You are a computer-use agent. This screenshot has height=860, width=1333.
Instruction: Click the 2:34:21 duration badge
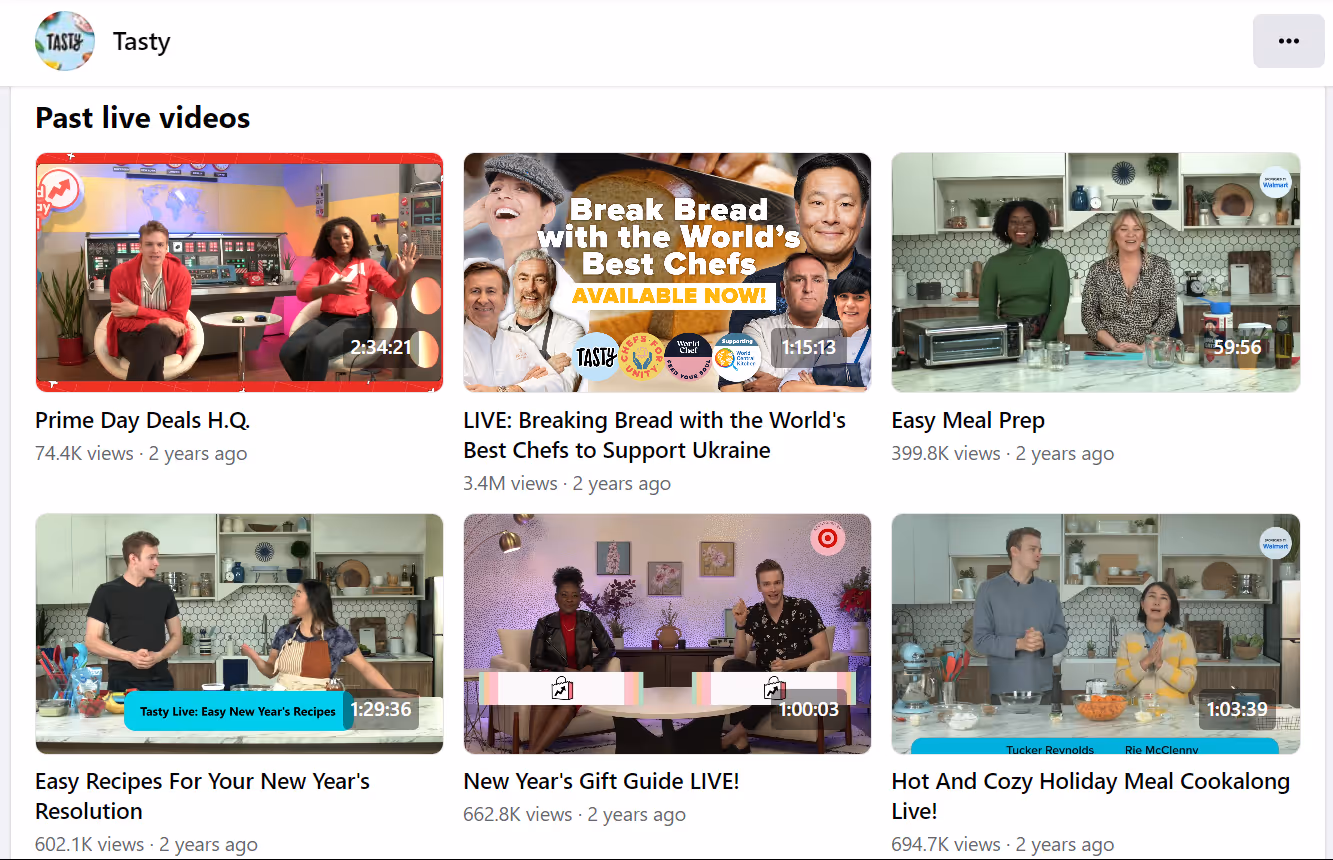pyautogui.click(x=380, y=347)
